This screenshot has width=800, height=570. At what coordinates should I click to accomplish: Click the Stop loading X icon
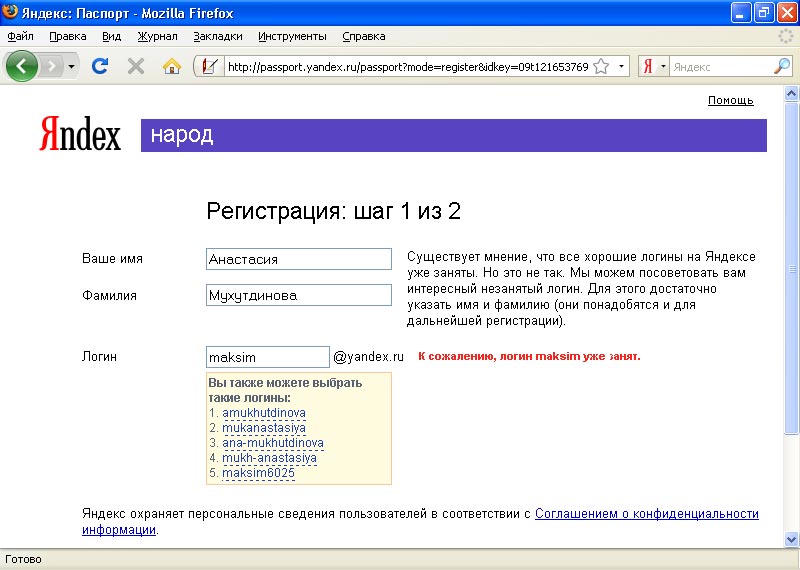(x=136, y=66)
